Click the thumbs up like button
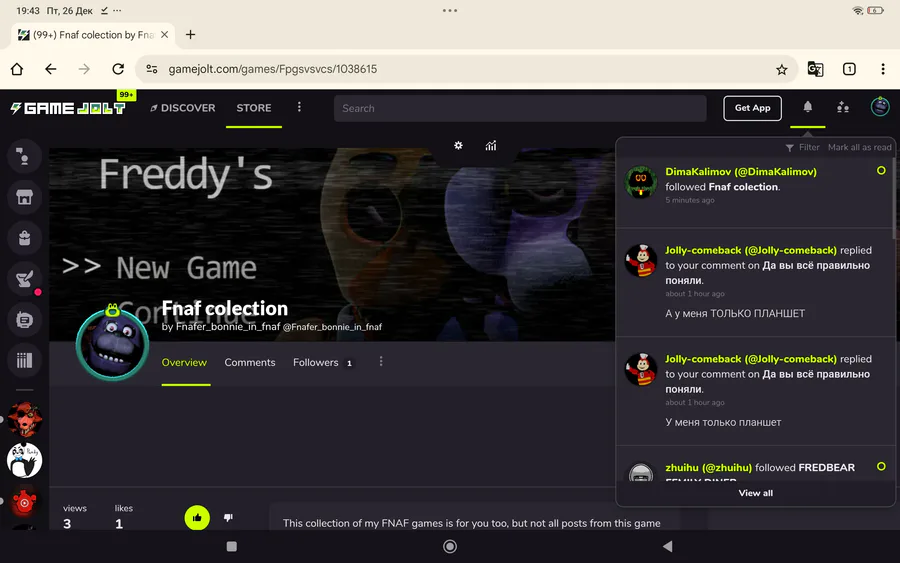This screenshot has width=900, height=563. (x=197, y=518)
